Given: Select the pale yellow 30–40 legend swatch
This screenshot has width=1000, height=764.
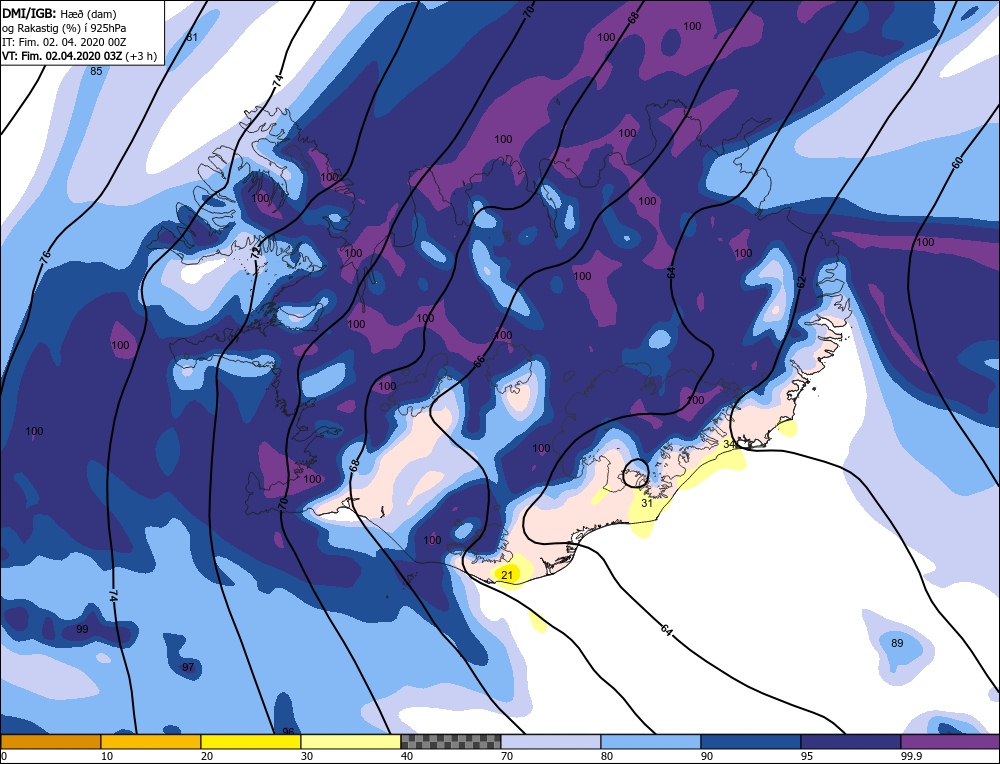Looking at the screenshot, I should 351,741.
